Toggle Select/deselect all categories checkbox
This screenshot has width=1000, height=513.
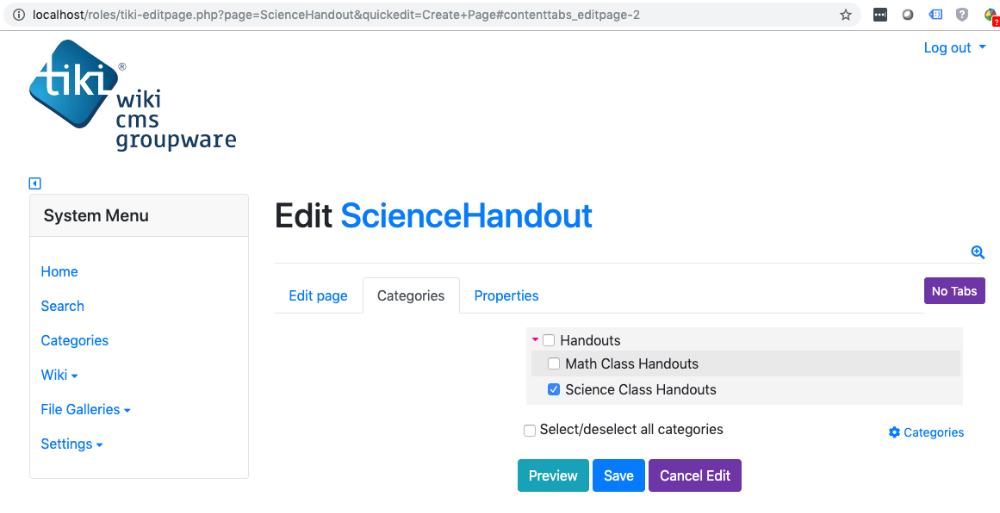coord(529,431)
